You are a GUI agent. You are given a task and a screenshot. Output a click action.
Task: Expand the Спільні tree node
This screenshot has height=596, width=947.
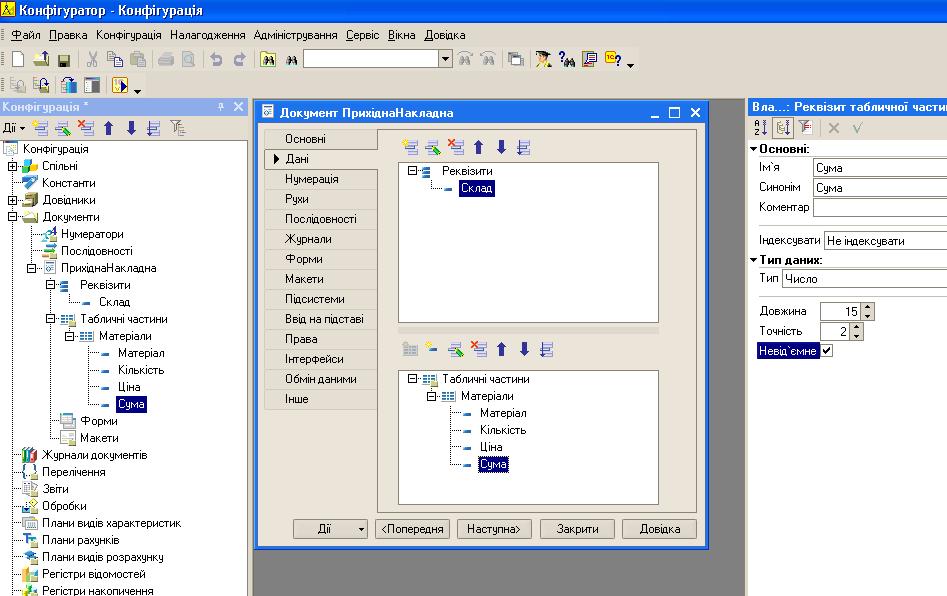(12, 166)
